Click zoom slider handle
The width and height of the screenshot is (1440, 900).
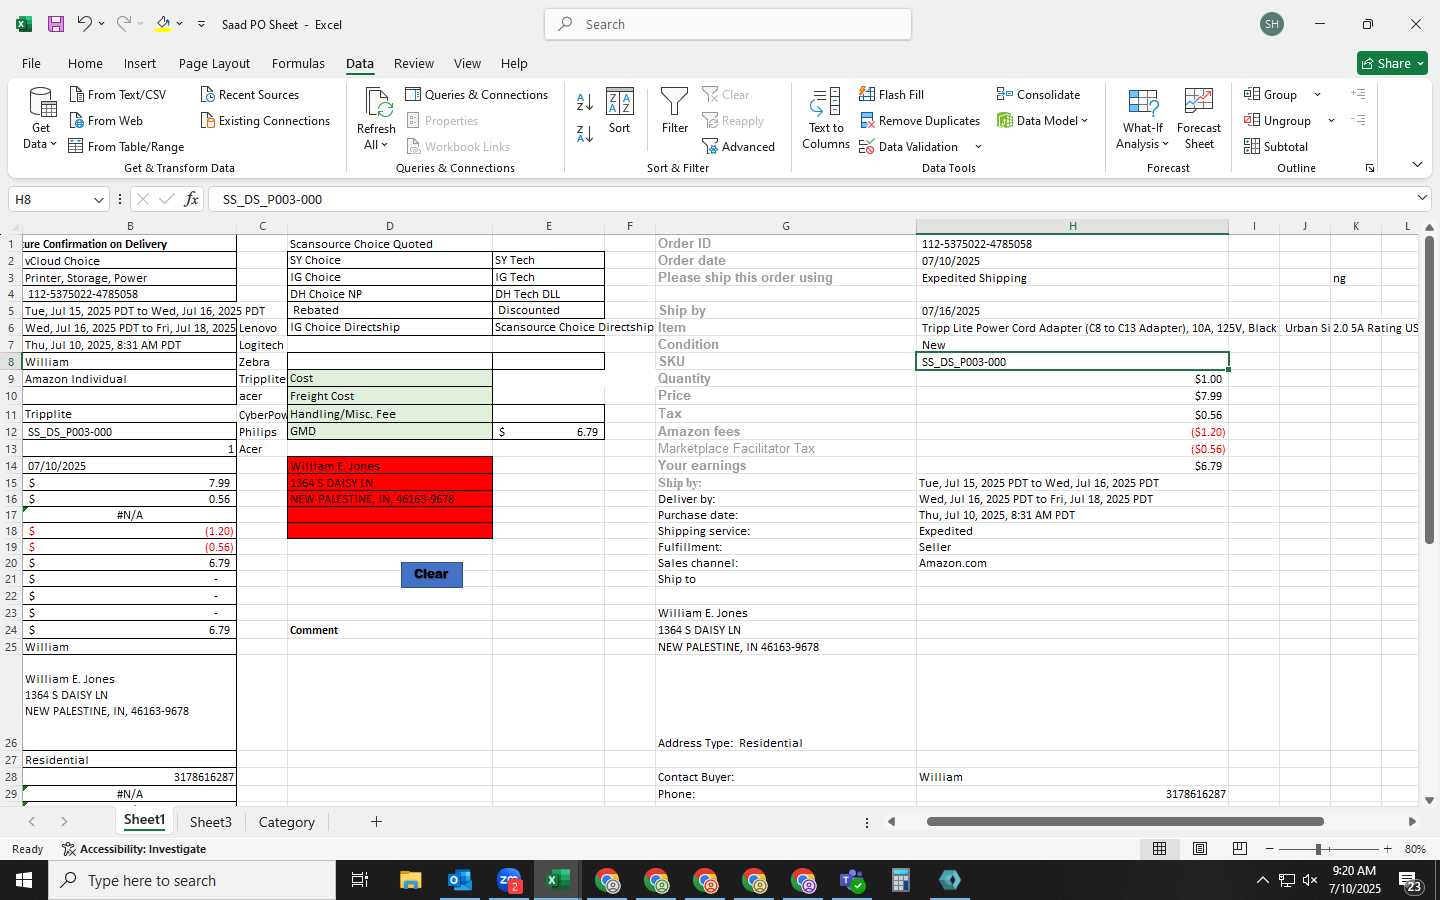[x=1319, y=849]
